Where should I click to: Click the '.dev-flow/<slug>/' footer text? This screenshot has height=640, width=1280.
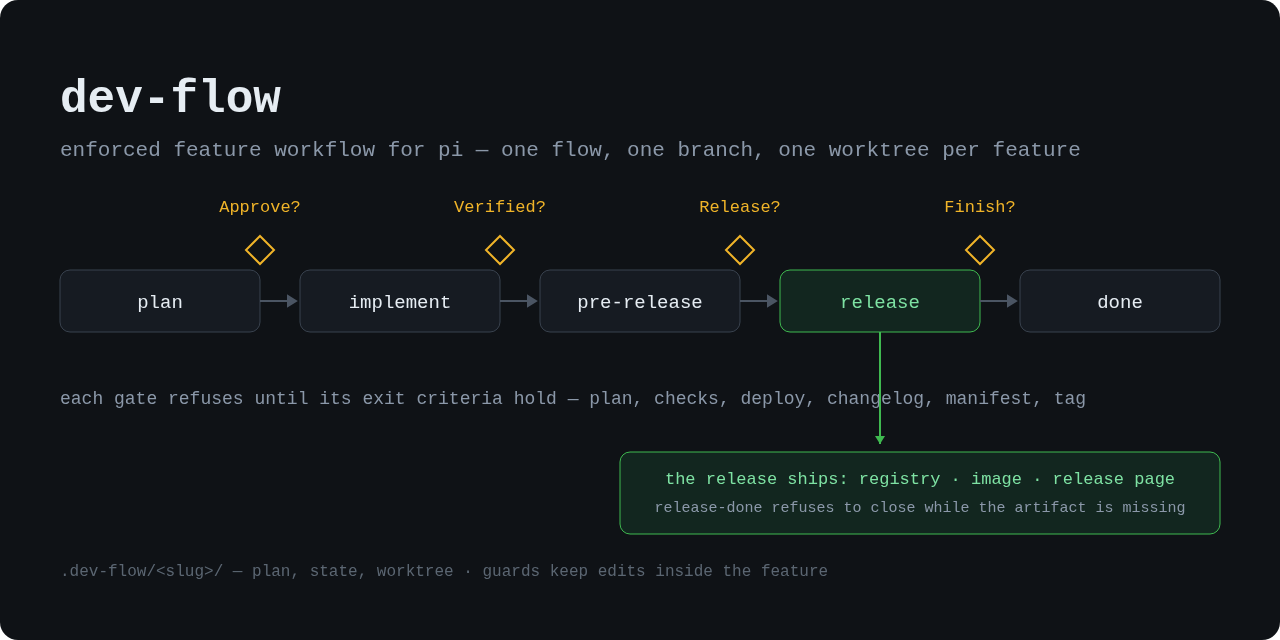click(x=444, y=572)
